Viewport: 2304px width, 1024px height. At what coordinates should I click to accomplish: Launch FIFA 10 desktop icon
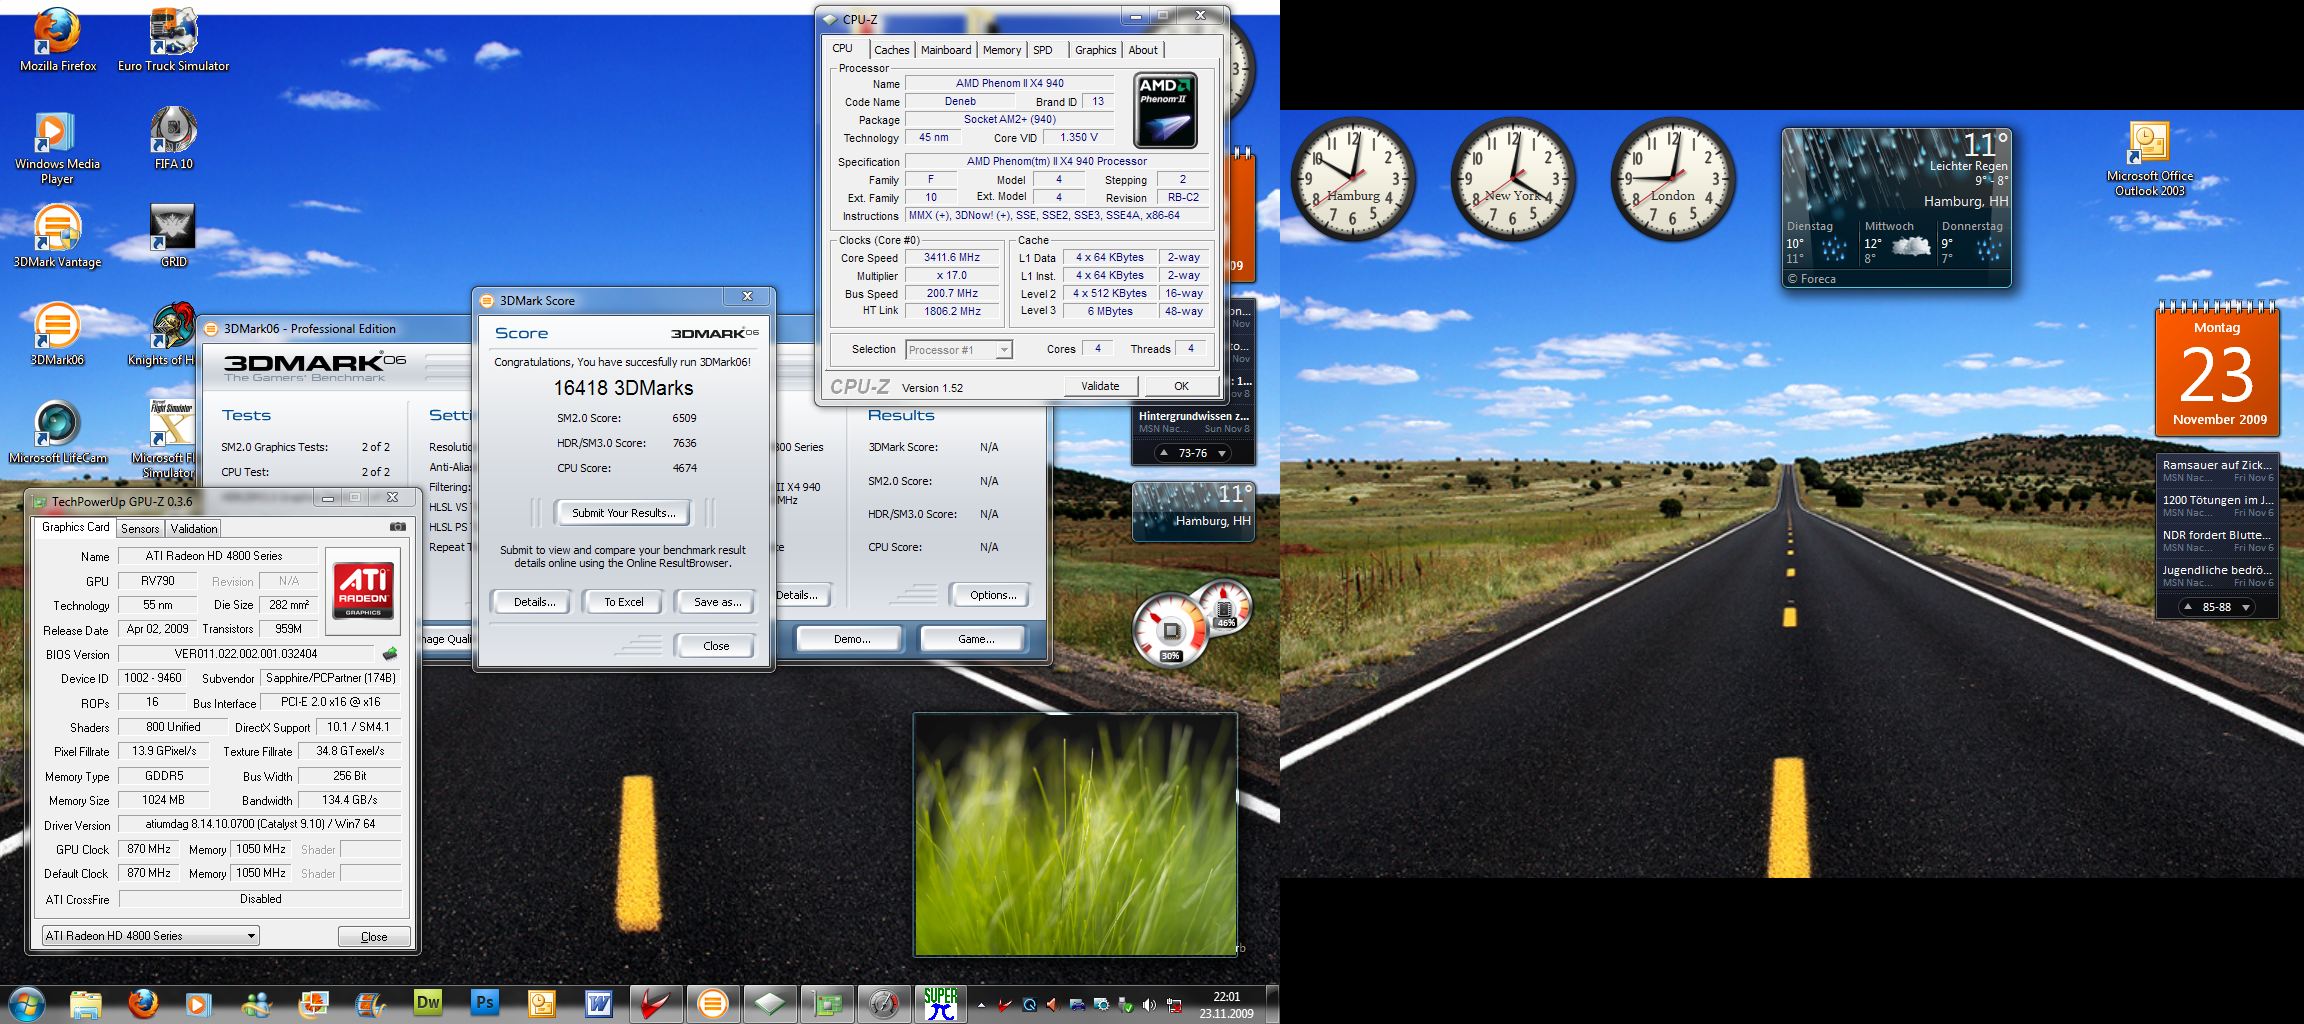pyautogui.click(x=173, y=138)
